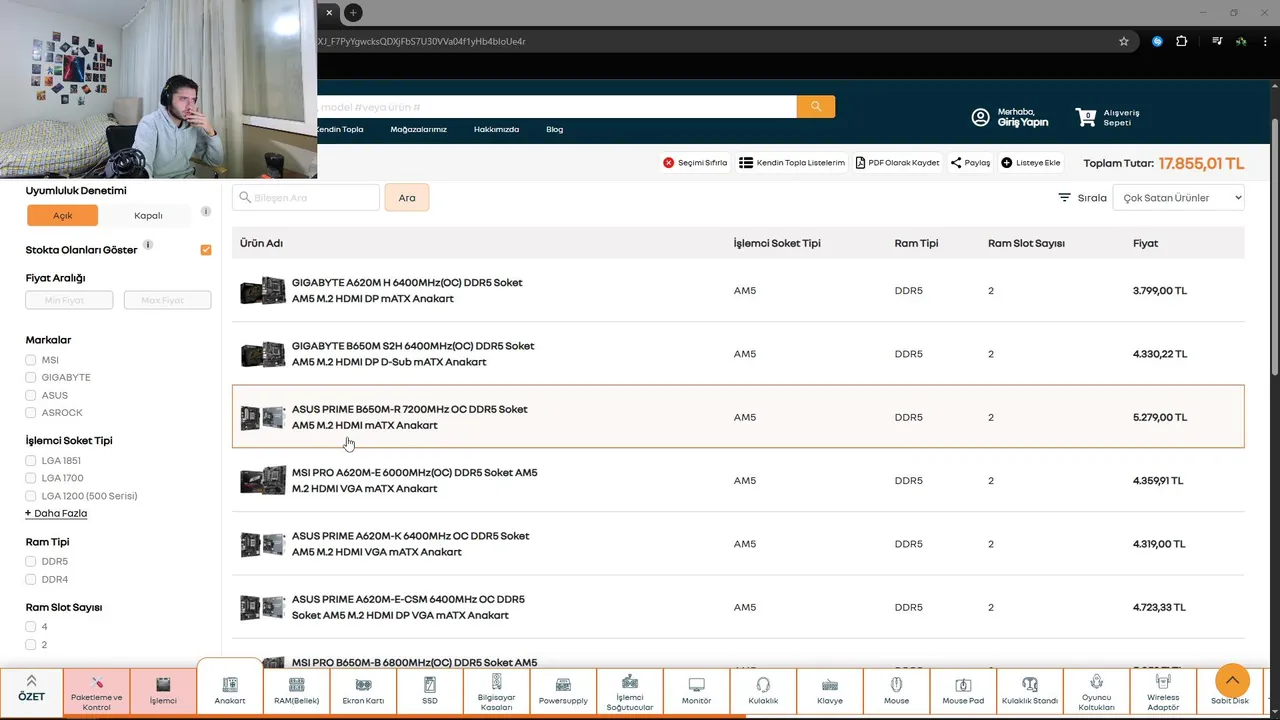Expand the ÖZET summary panel
This screenshot has width=1280, height=720.
31,689
